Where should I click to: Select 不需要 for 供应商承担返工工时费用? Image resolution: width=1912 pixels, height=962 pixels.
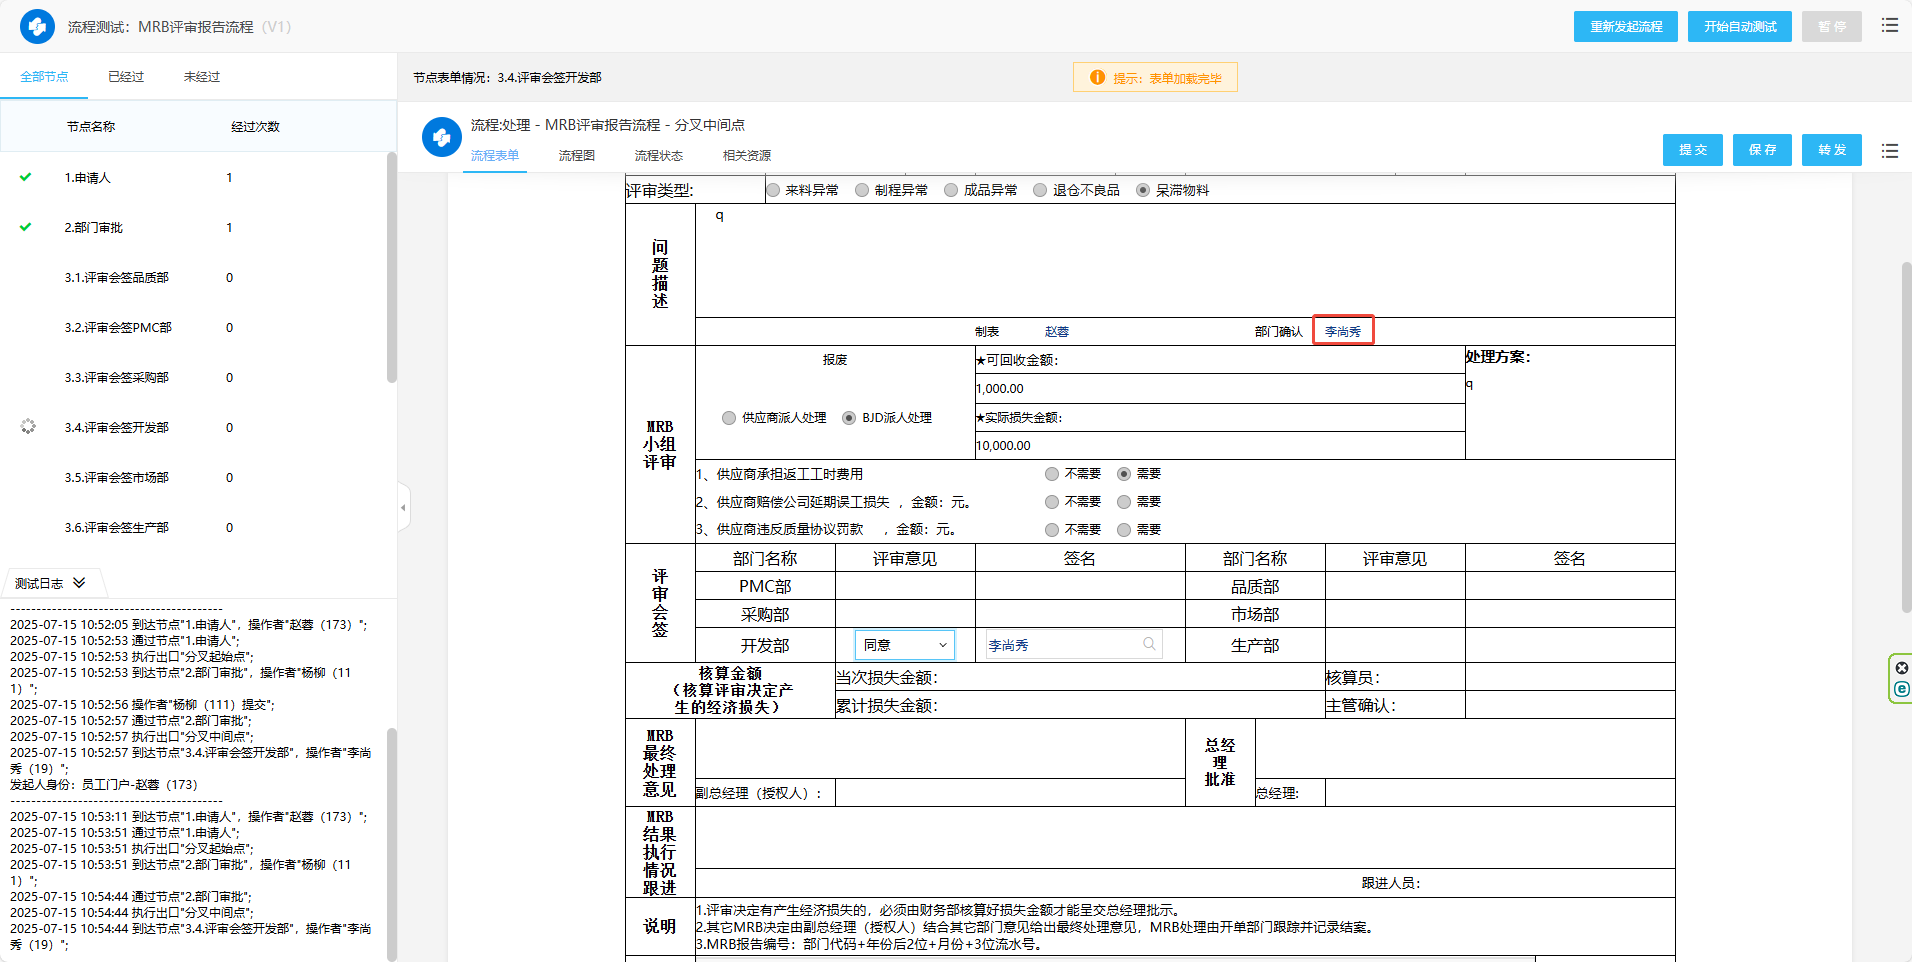pos(1052,474)
